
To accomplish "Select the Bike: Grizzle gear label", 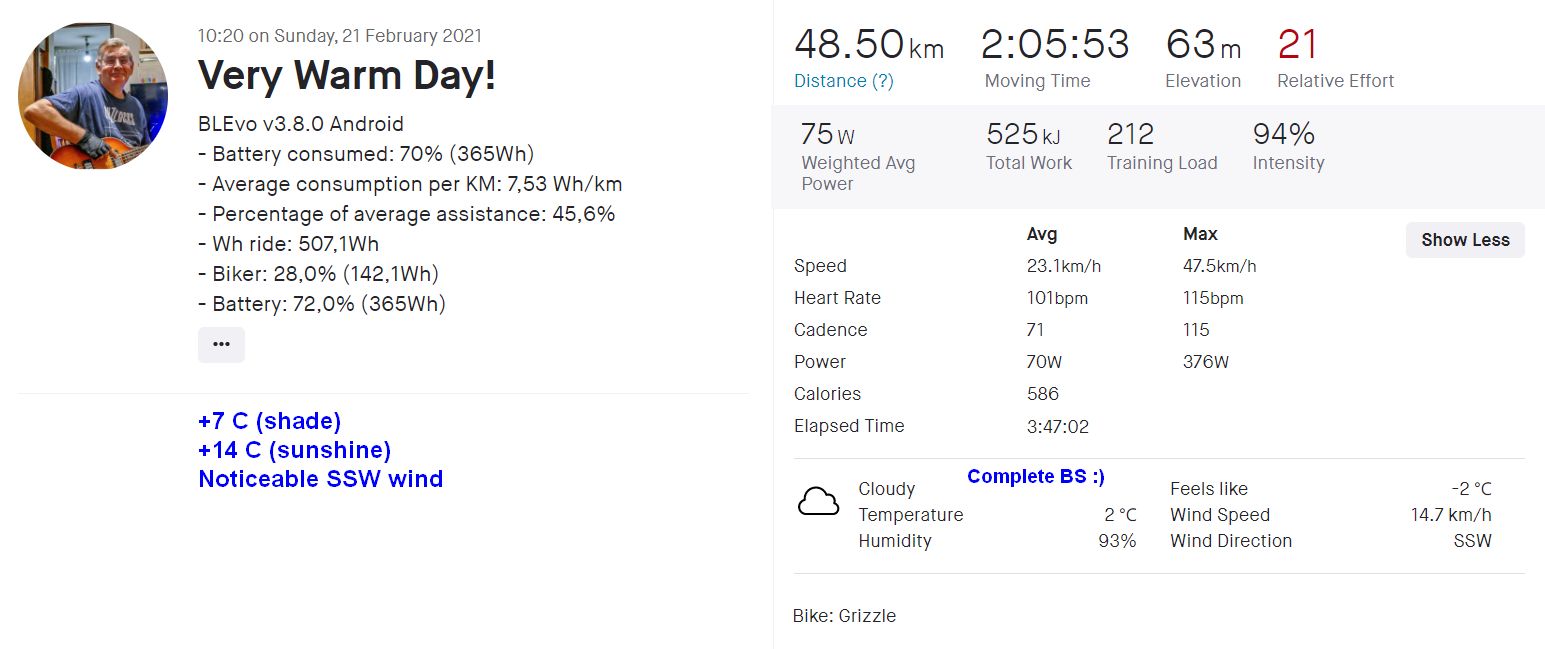I will pos(844,616).
